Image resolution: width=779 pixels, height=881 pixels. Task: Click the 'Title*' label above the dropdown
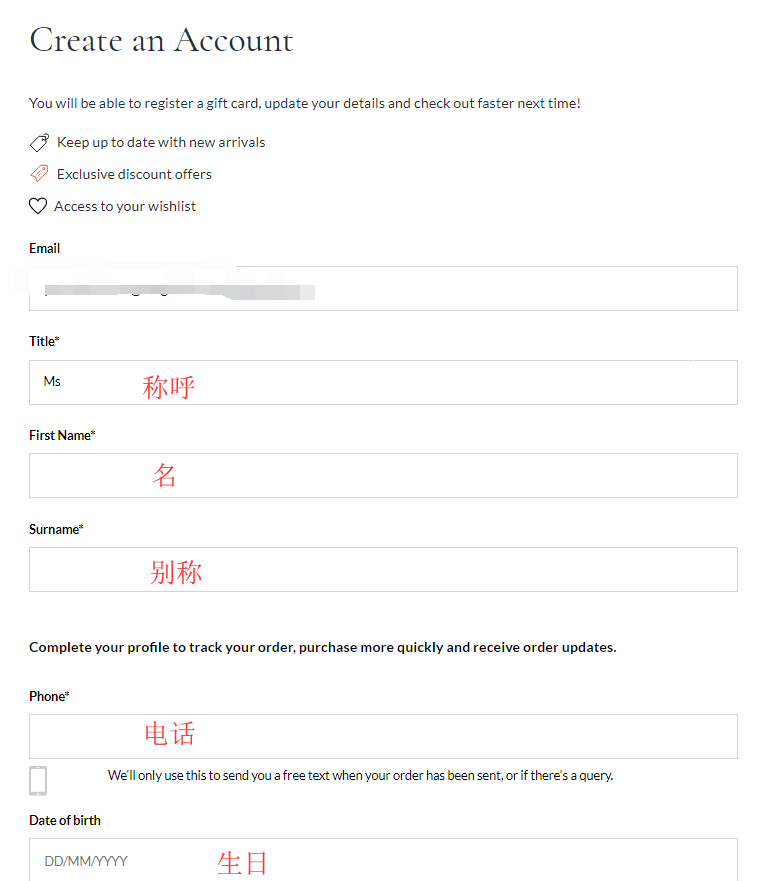[44, 341]
